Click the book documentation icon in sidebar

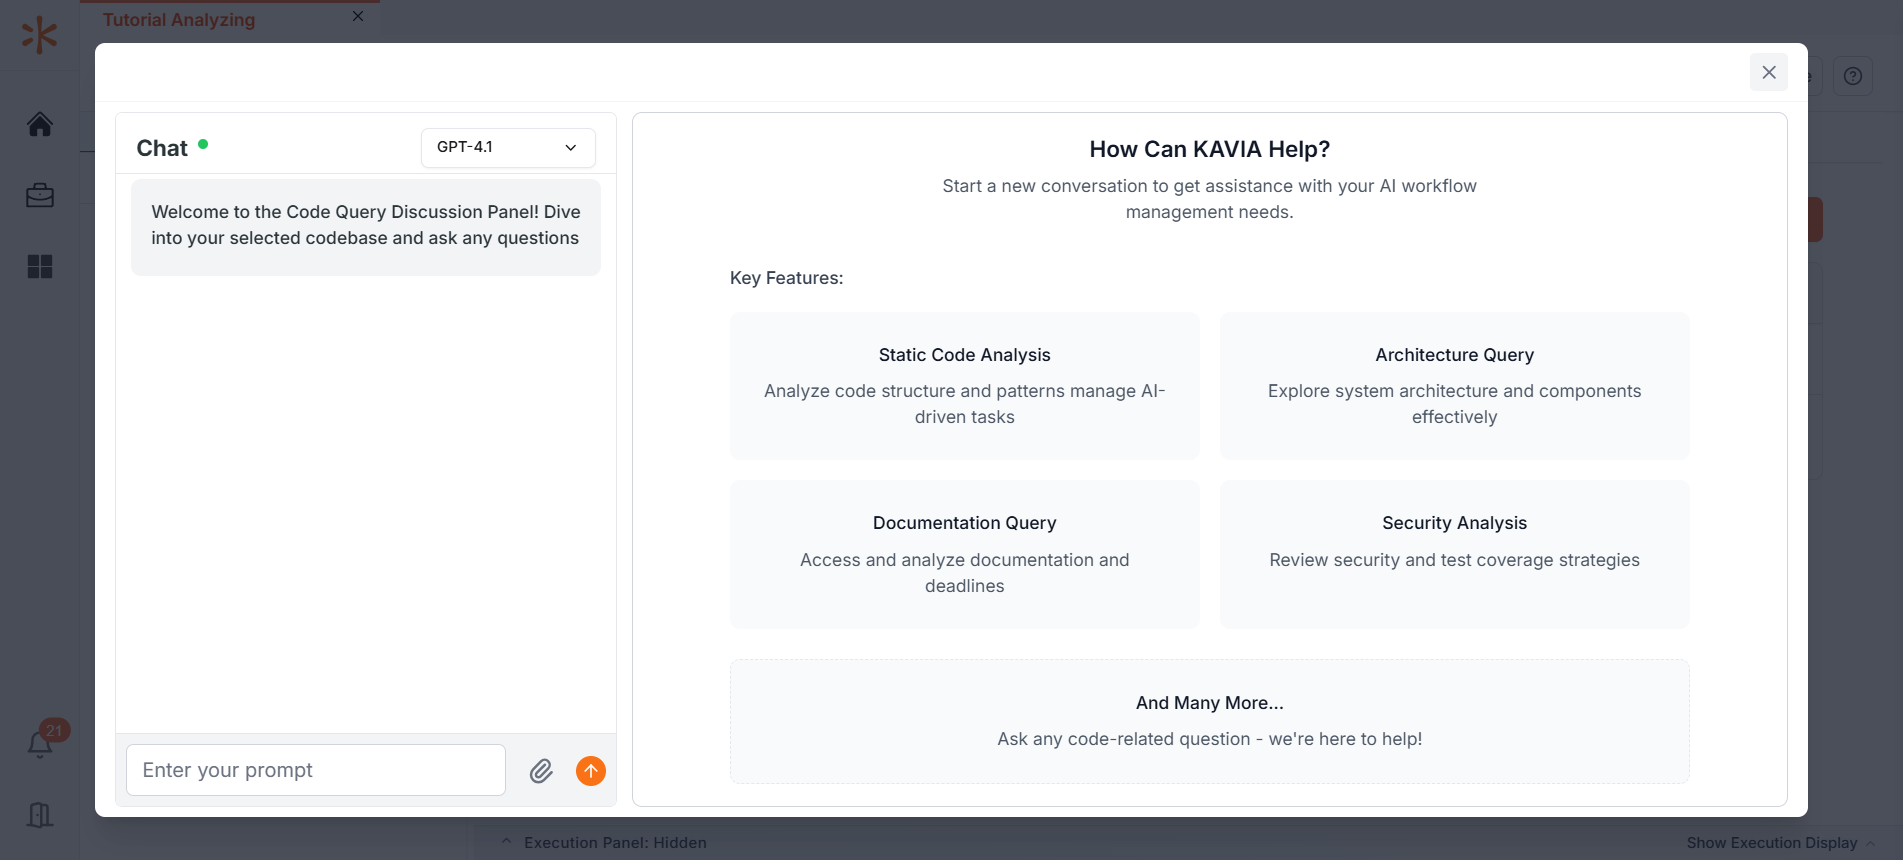point(40,815)
